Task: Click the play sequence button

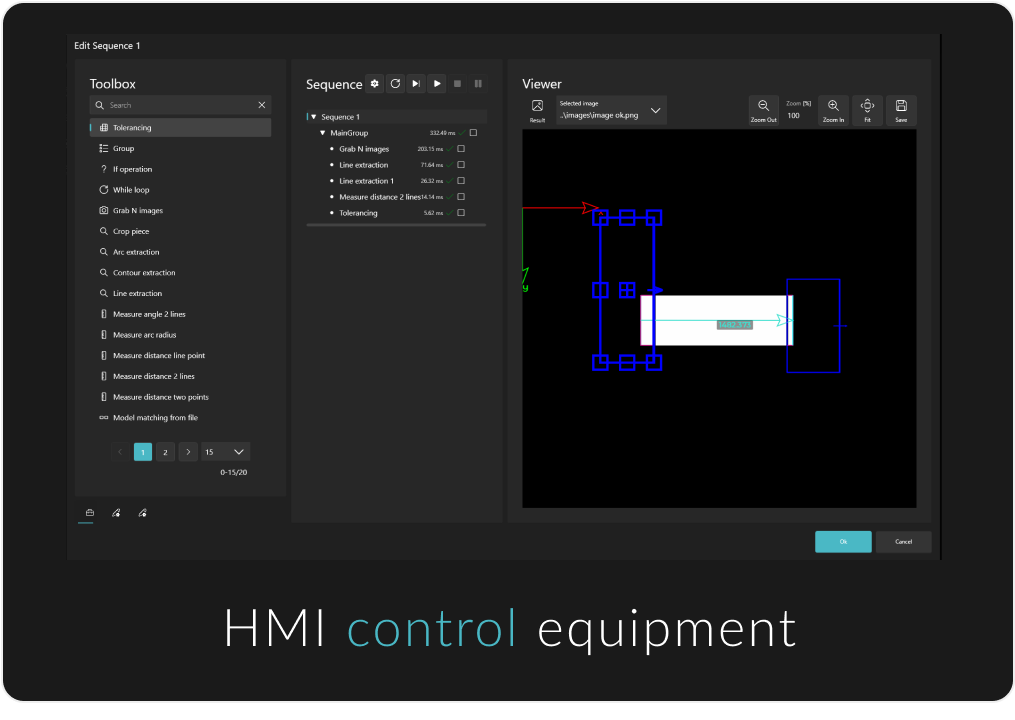Action: [x=437, y=84]
